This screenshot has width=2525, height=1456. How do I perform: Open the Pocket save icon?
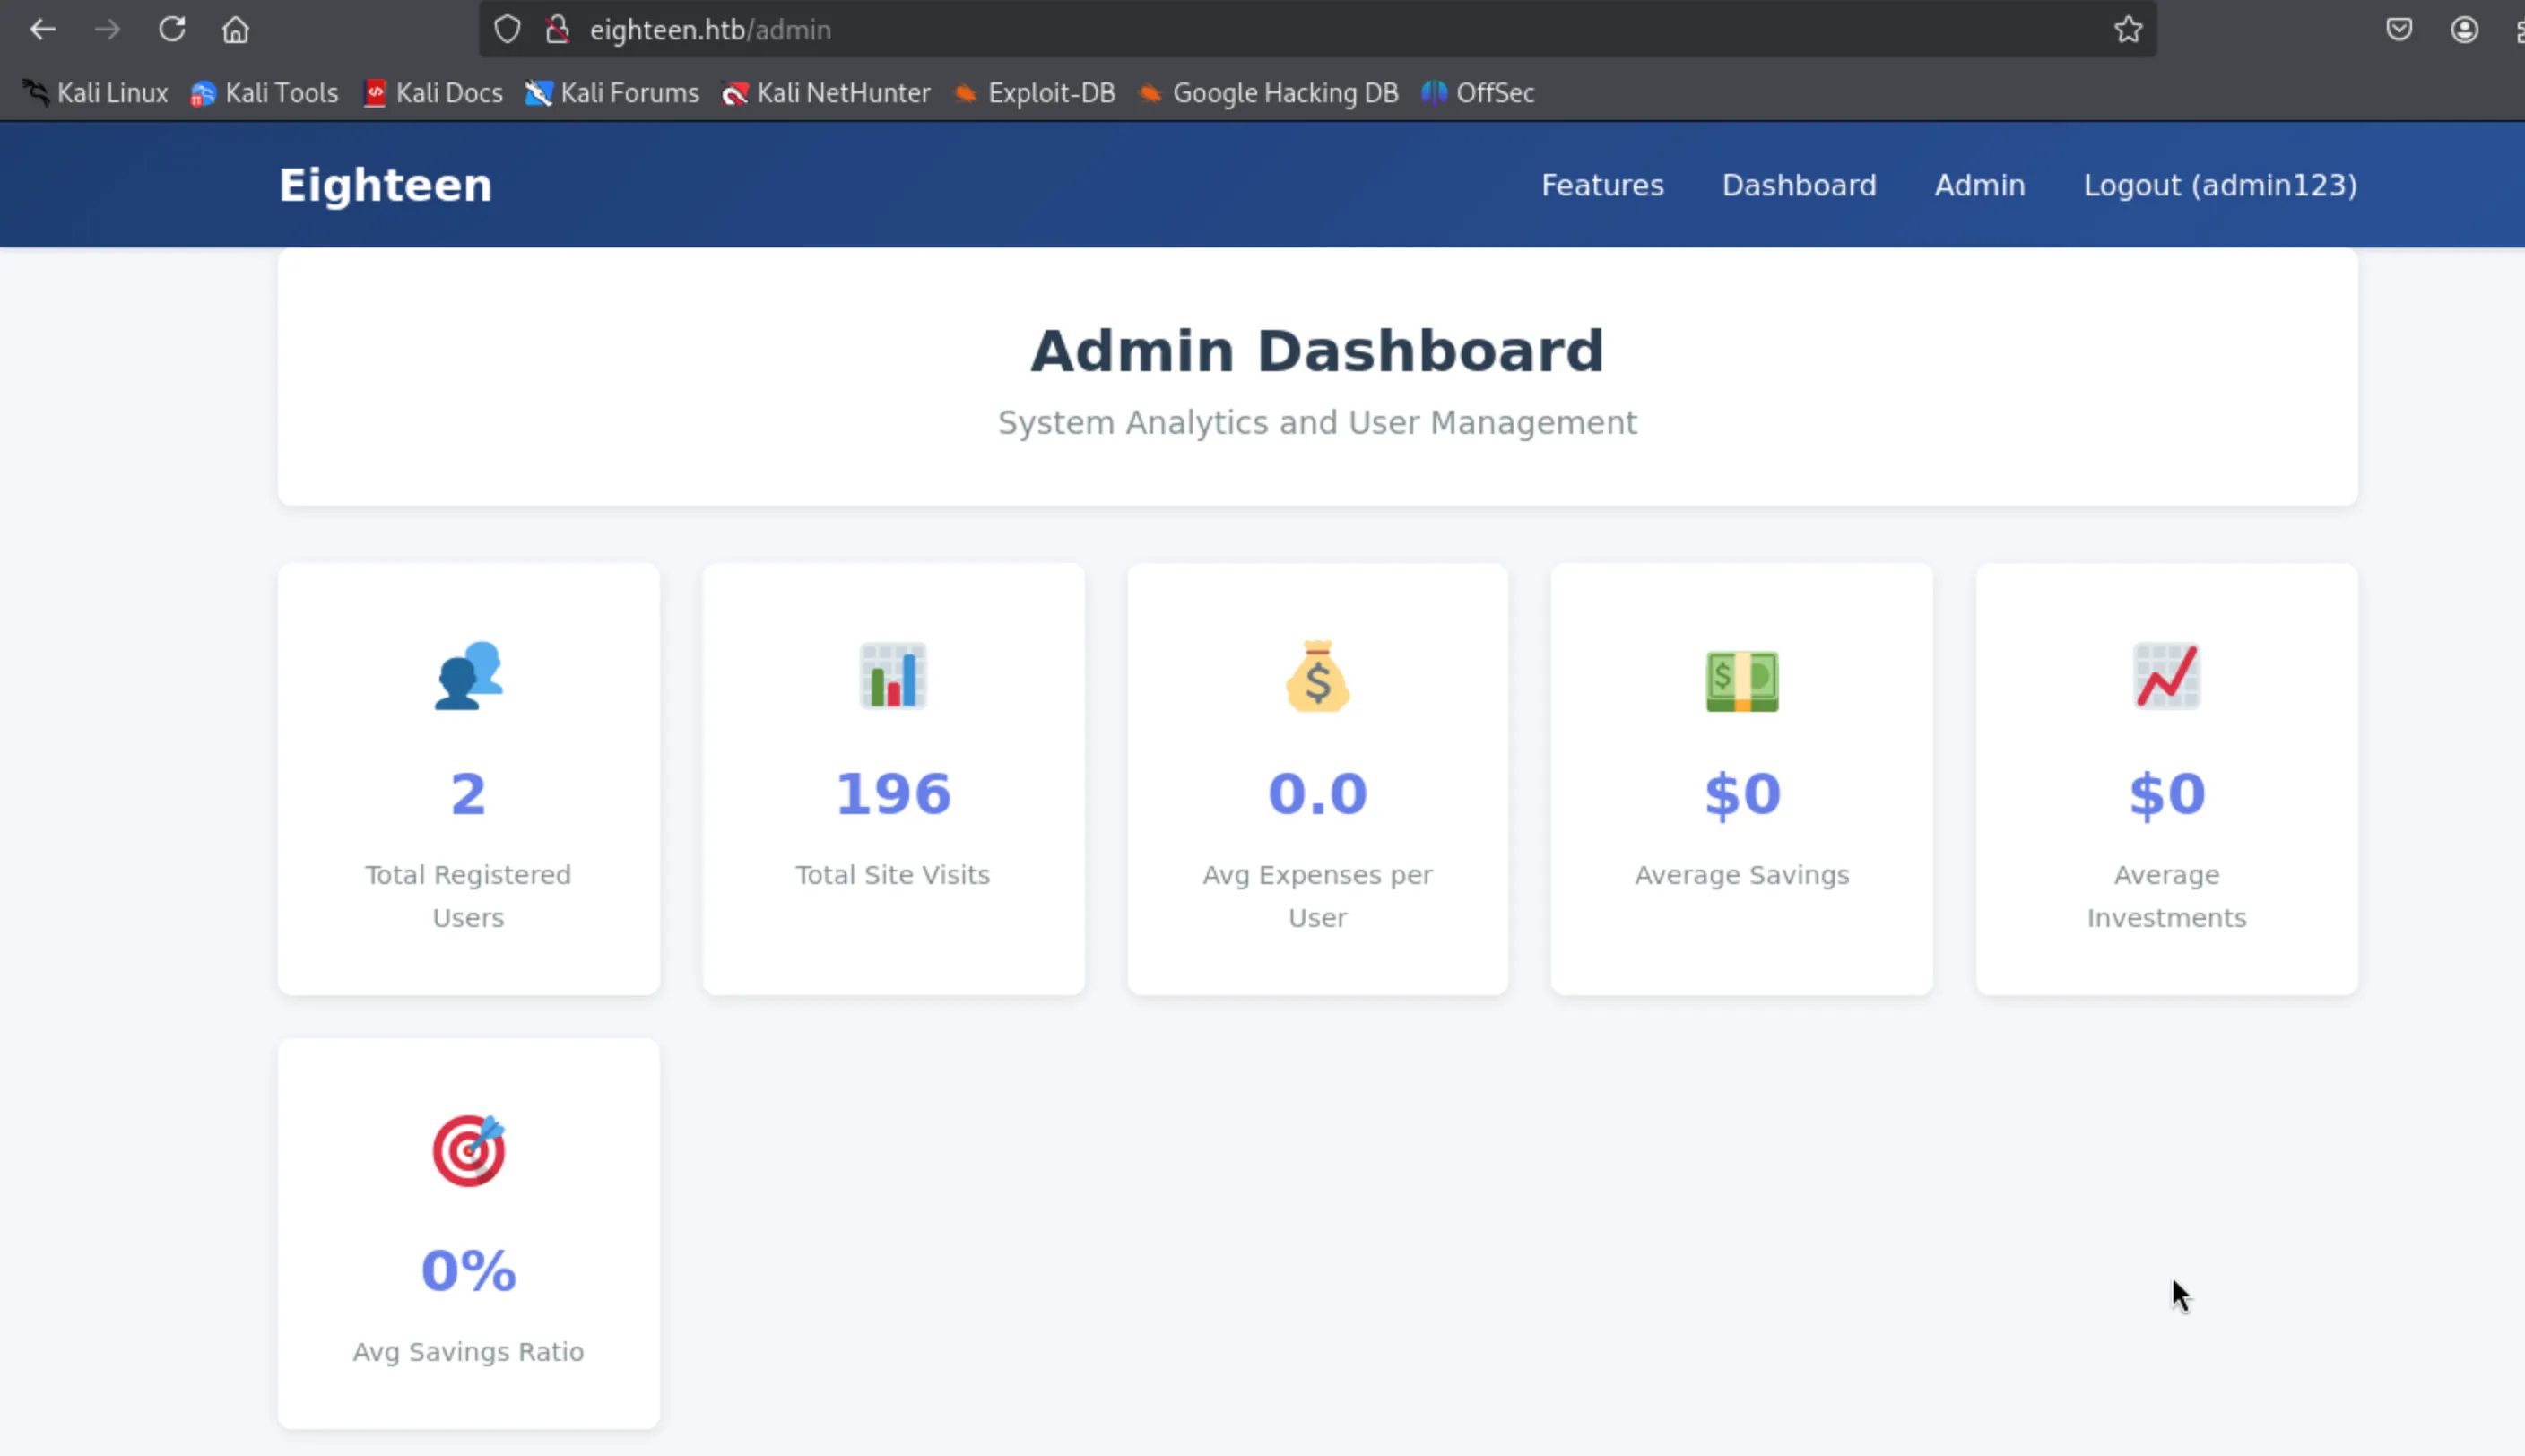pos(2399,30)
